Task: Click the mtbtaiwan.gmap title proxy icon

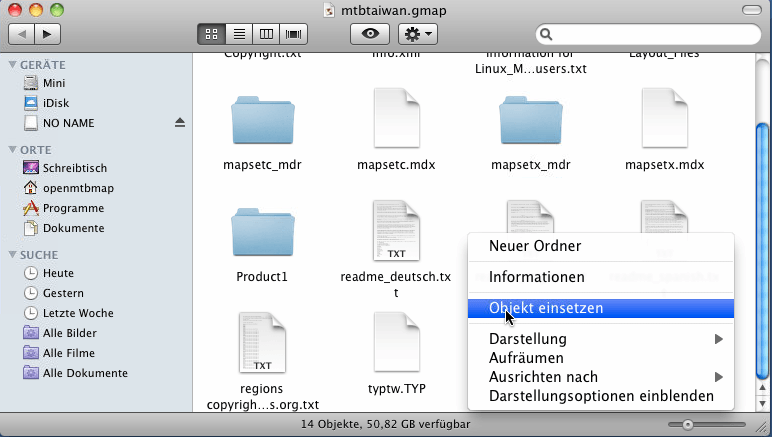Action: [329, 10]
